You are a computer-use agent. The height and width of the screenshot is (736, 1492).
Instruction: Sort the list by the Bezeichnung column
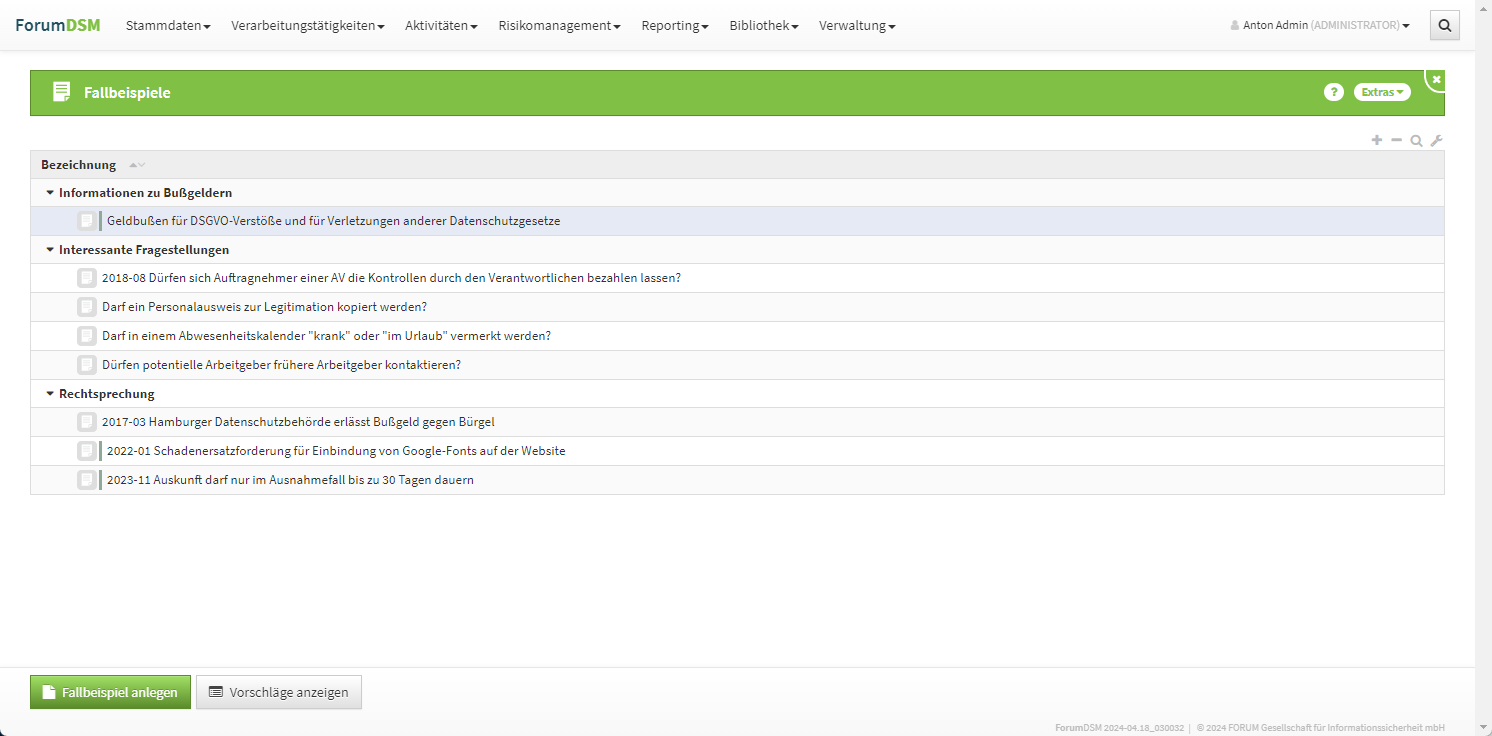[79, 165]
